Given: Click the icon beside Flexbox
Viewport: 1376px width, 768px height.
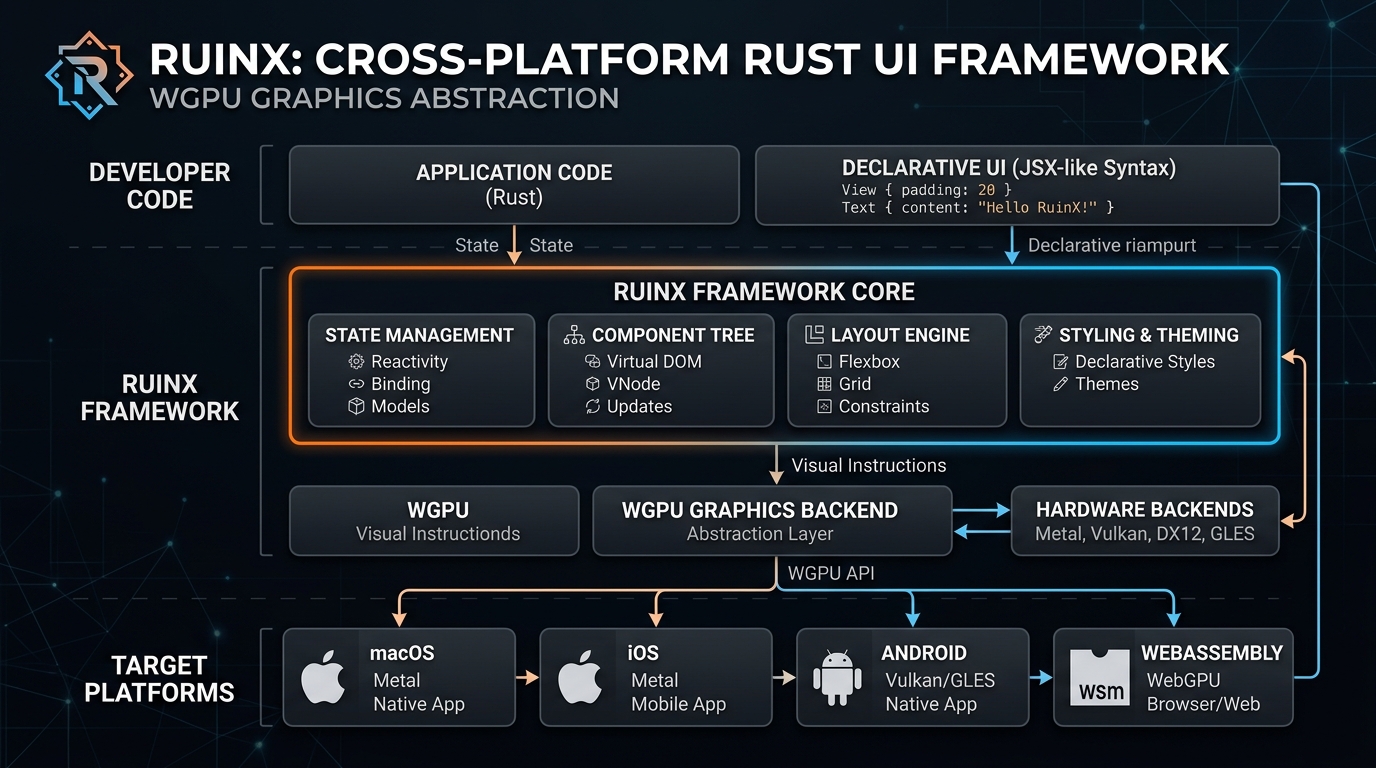Looking at the screenshot, I should [x=824, y=362].
